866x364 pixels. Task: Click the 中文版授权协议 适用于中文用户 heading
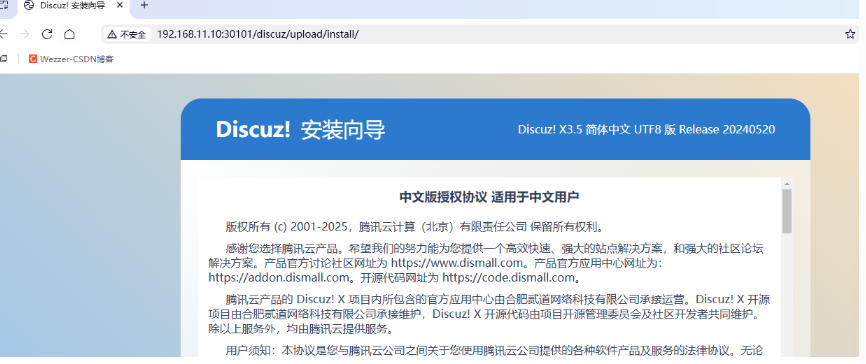tap(489, 197)
